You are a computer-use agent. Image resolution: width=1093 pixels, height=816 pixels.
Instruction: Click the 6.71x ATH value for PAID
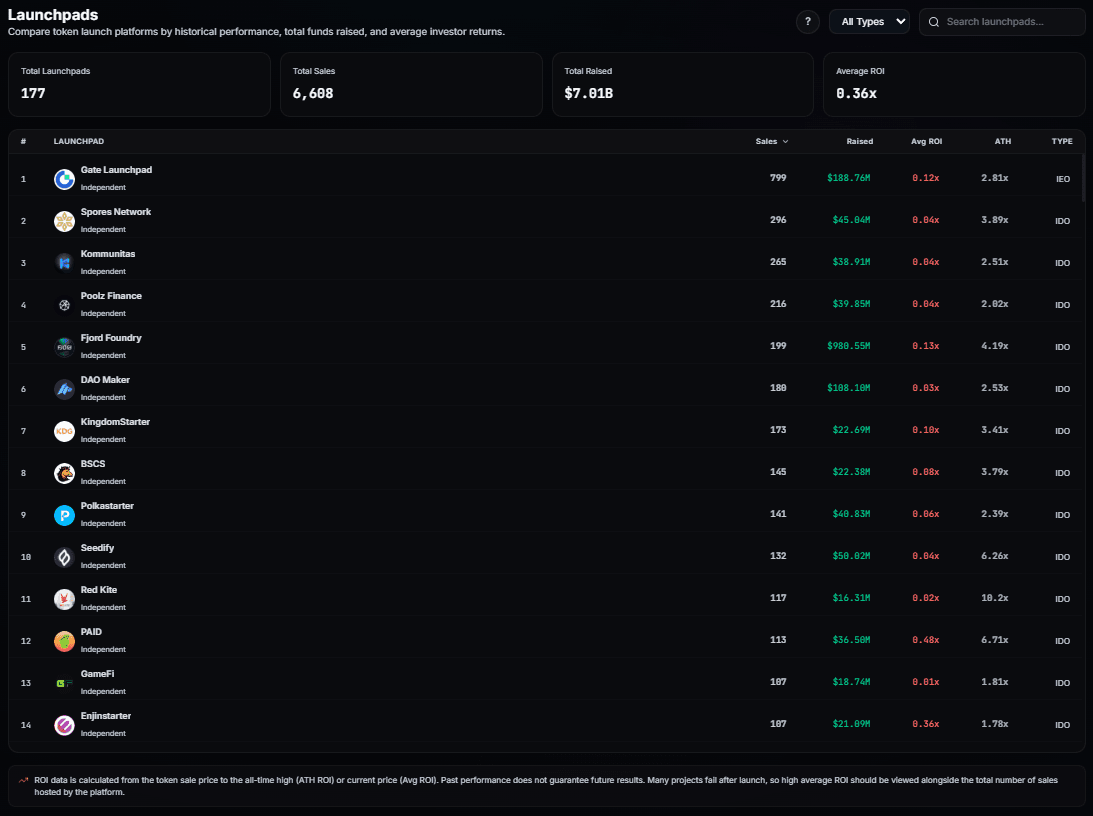click(x=995, y=640)
